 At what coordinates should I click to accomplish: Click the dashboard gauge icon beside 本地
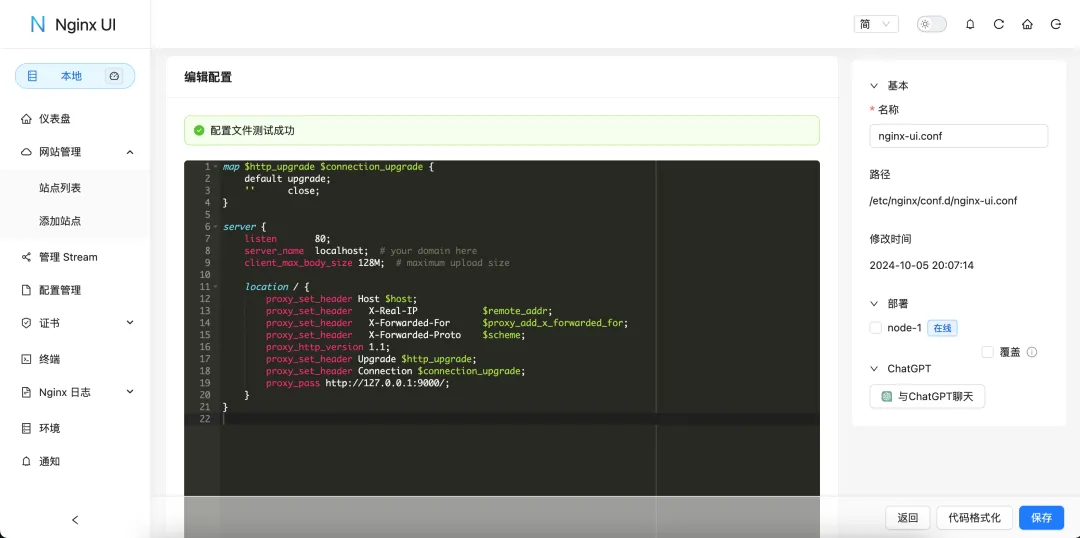(114, 76)
